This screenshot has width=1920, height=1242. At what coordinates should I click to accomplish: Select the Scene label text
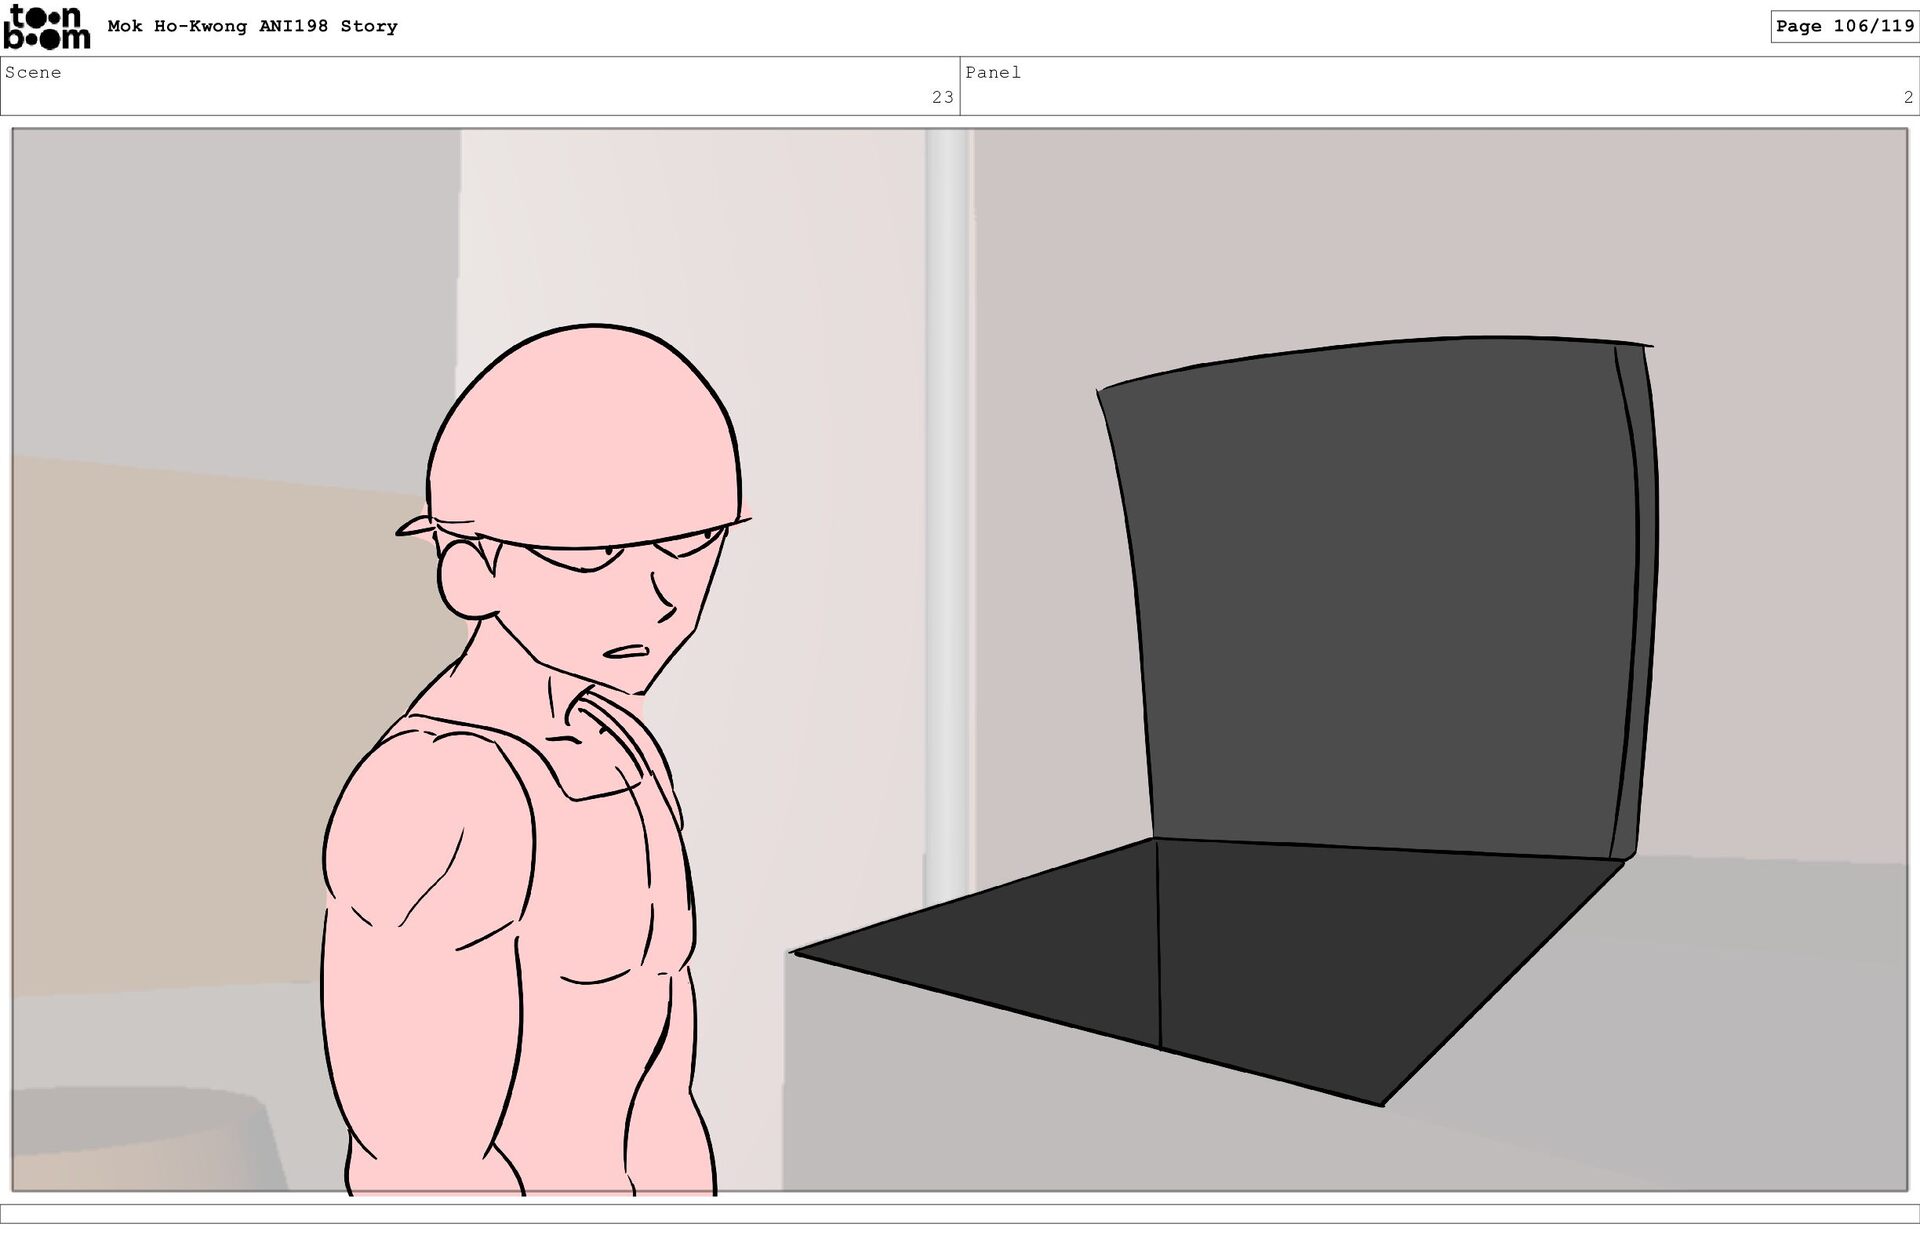pyautogui.click(x=33, y=72)
